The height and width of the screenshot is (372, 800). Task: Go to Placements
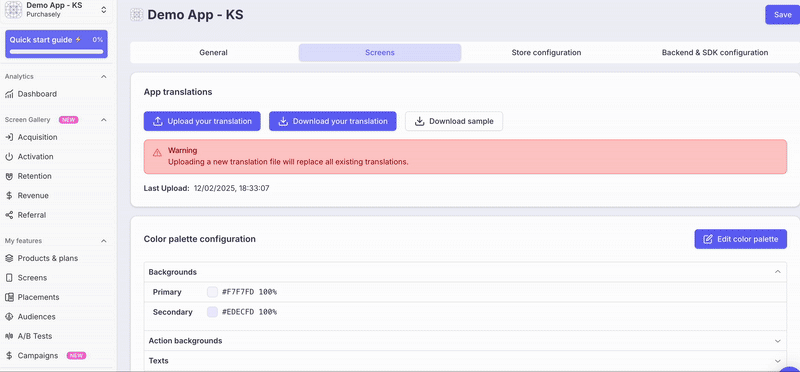[x=38, y=297]
